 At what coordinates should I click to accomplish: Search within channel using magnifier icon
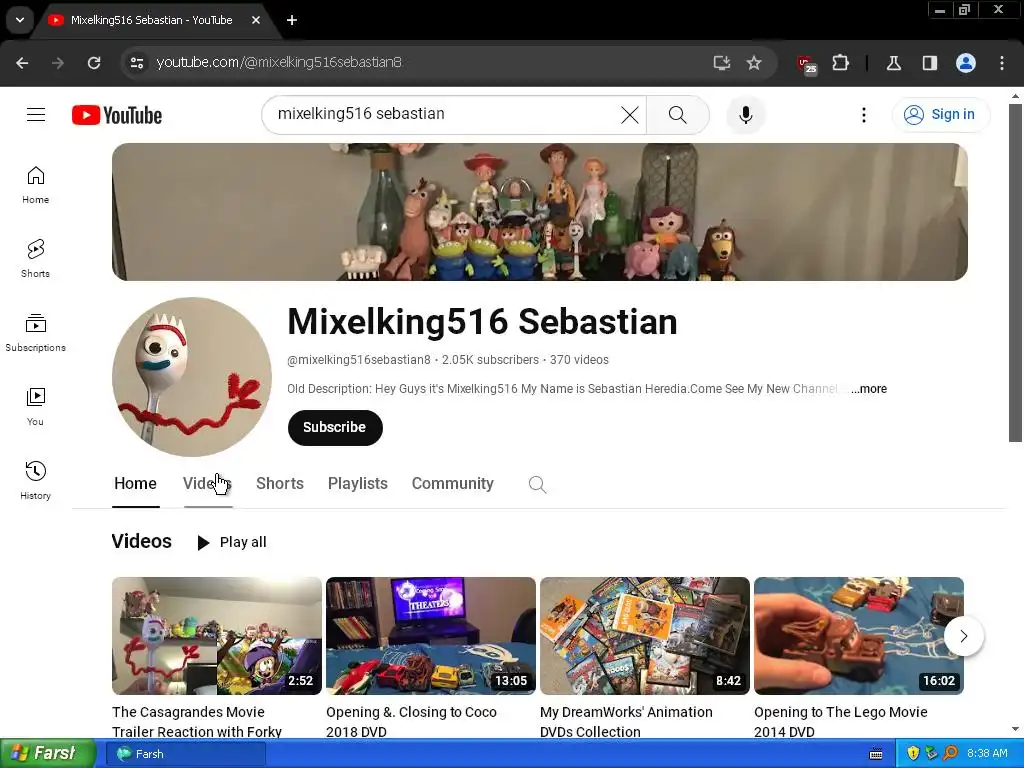click(x=537, y=485)
